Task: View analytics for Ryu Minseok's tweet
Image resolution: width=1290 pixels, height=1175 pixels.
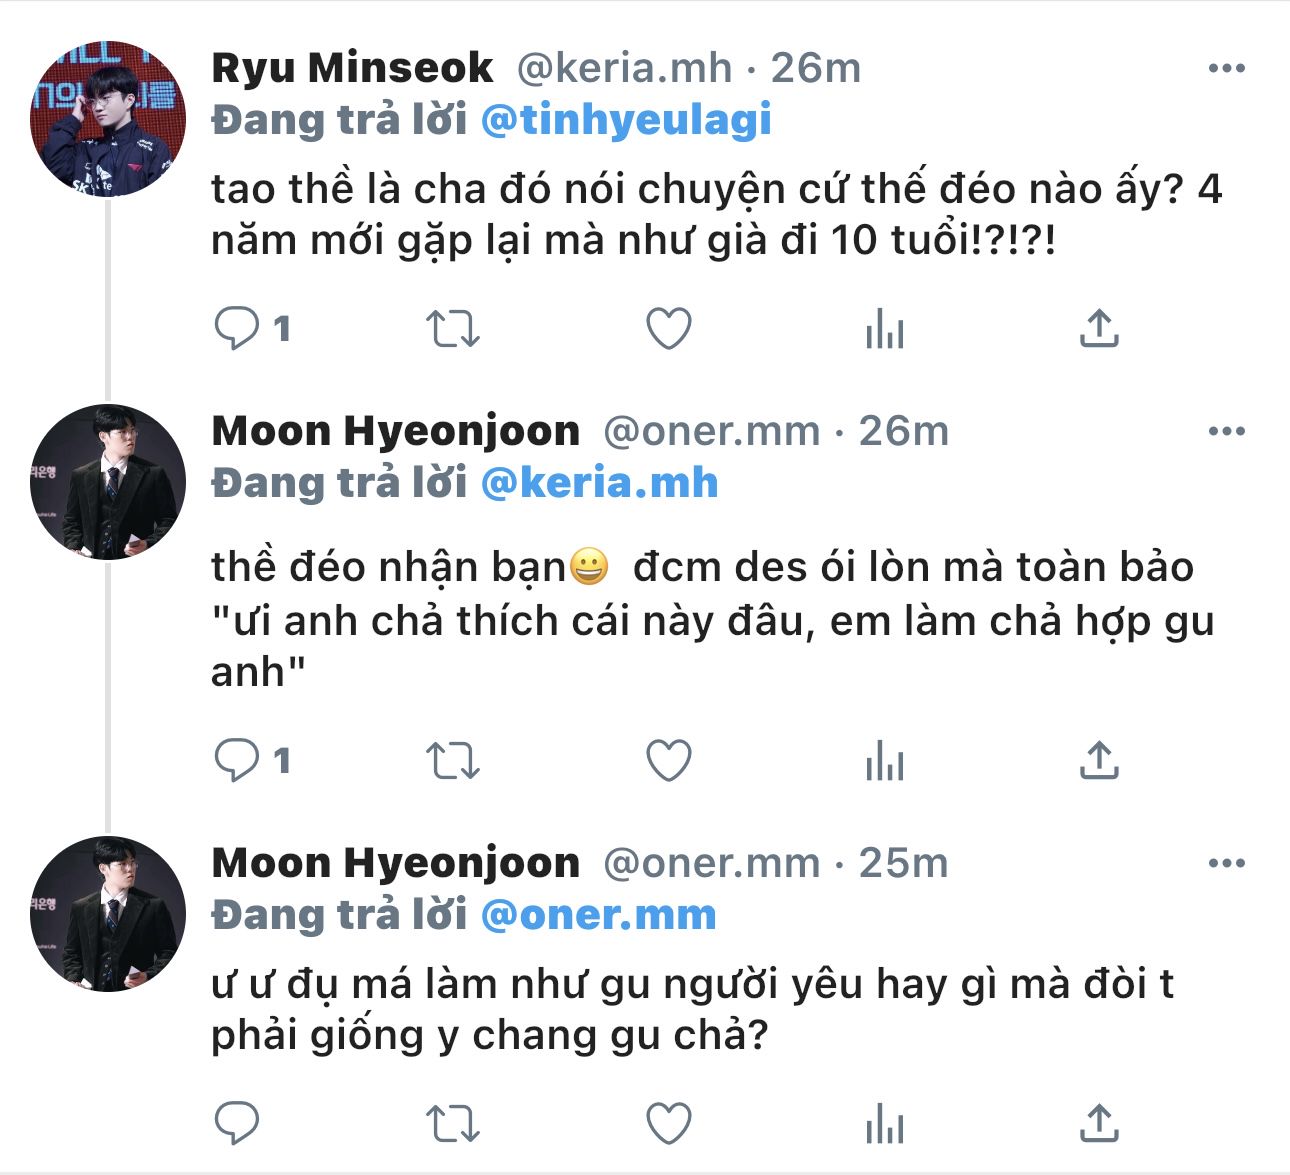Action: pyautogui.click(x=885, y=328)
